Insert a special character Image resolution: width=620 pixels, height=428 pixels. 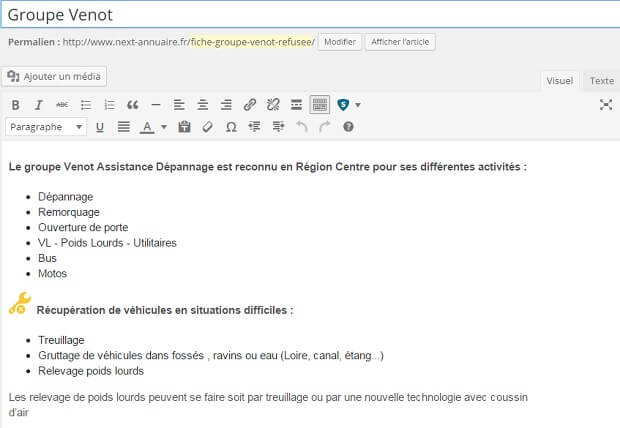point(231,127)
